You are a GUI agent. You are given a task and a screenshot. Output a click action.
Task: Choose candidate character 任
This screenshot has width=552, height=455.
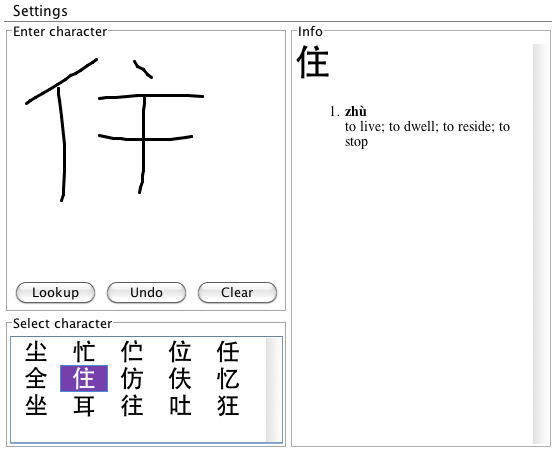[x=228, y=351]
